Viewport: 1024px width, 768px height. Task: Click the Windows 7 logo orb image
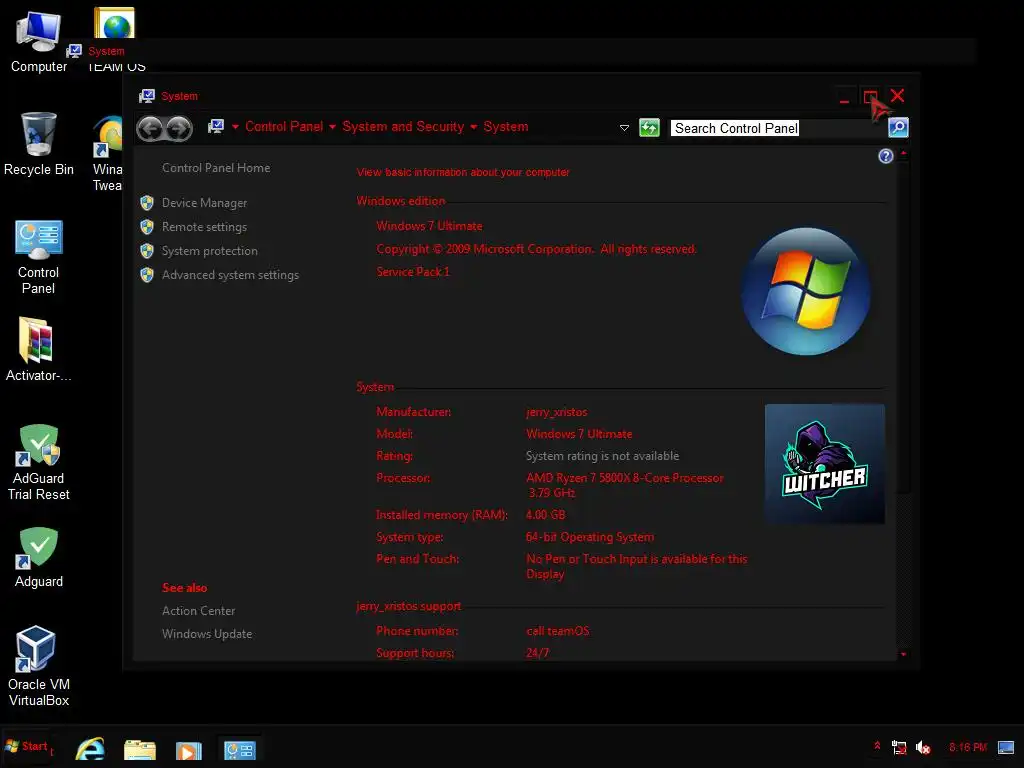coord(806,291)
